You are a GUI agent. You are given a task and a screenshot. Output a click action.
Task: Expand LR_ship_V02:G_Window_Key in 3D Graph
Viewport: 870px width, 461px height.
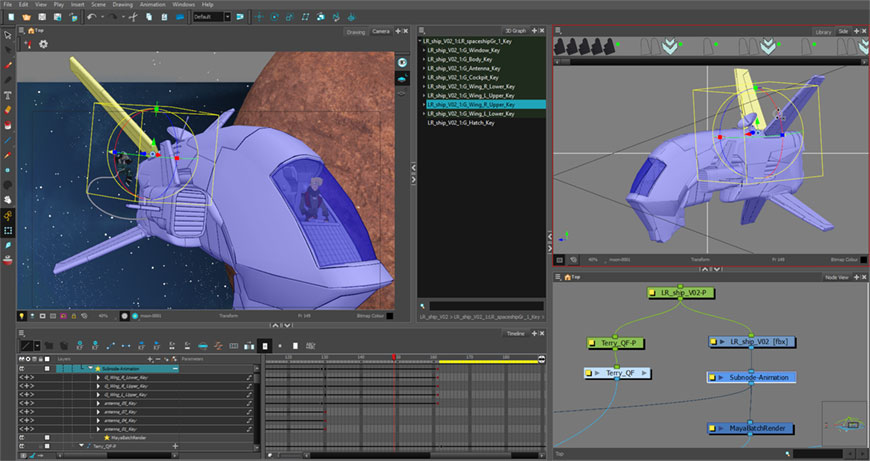(424, 50)
